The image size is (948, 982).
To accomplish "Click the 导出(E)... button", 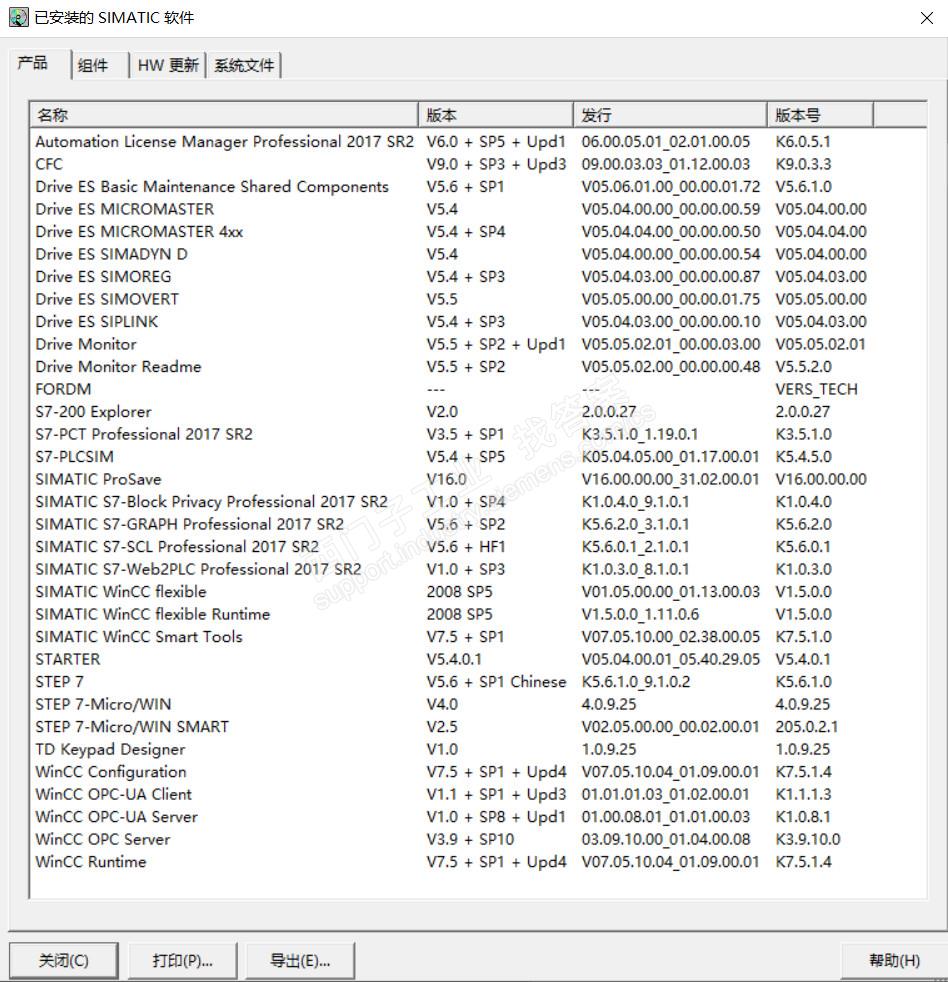I will (300, 960).
